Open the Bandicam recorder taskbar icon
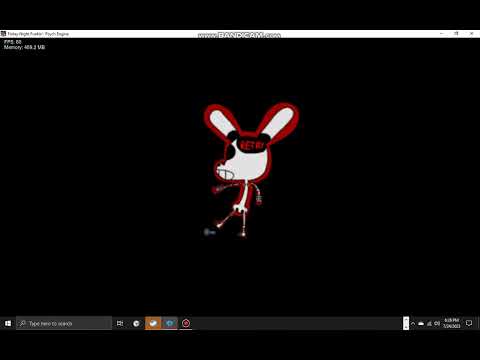Viewport: 480px width, 360px height. (x=186, y=323)
